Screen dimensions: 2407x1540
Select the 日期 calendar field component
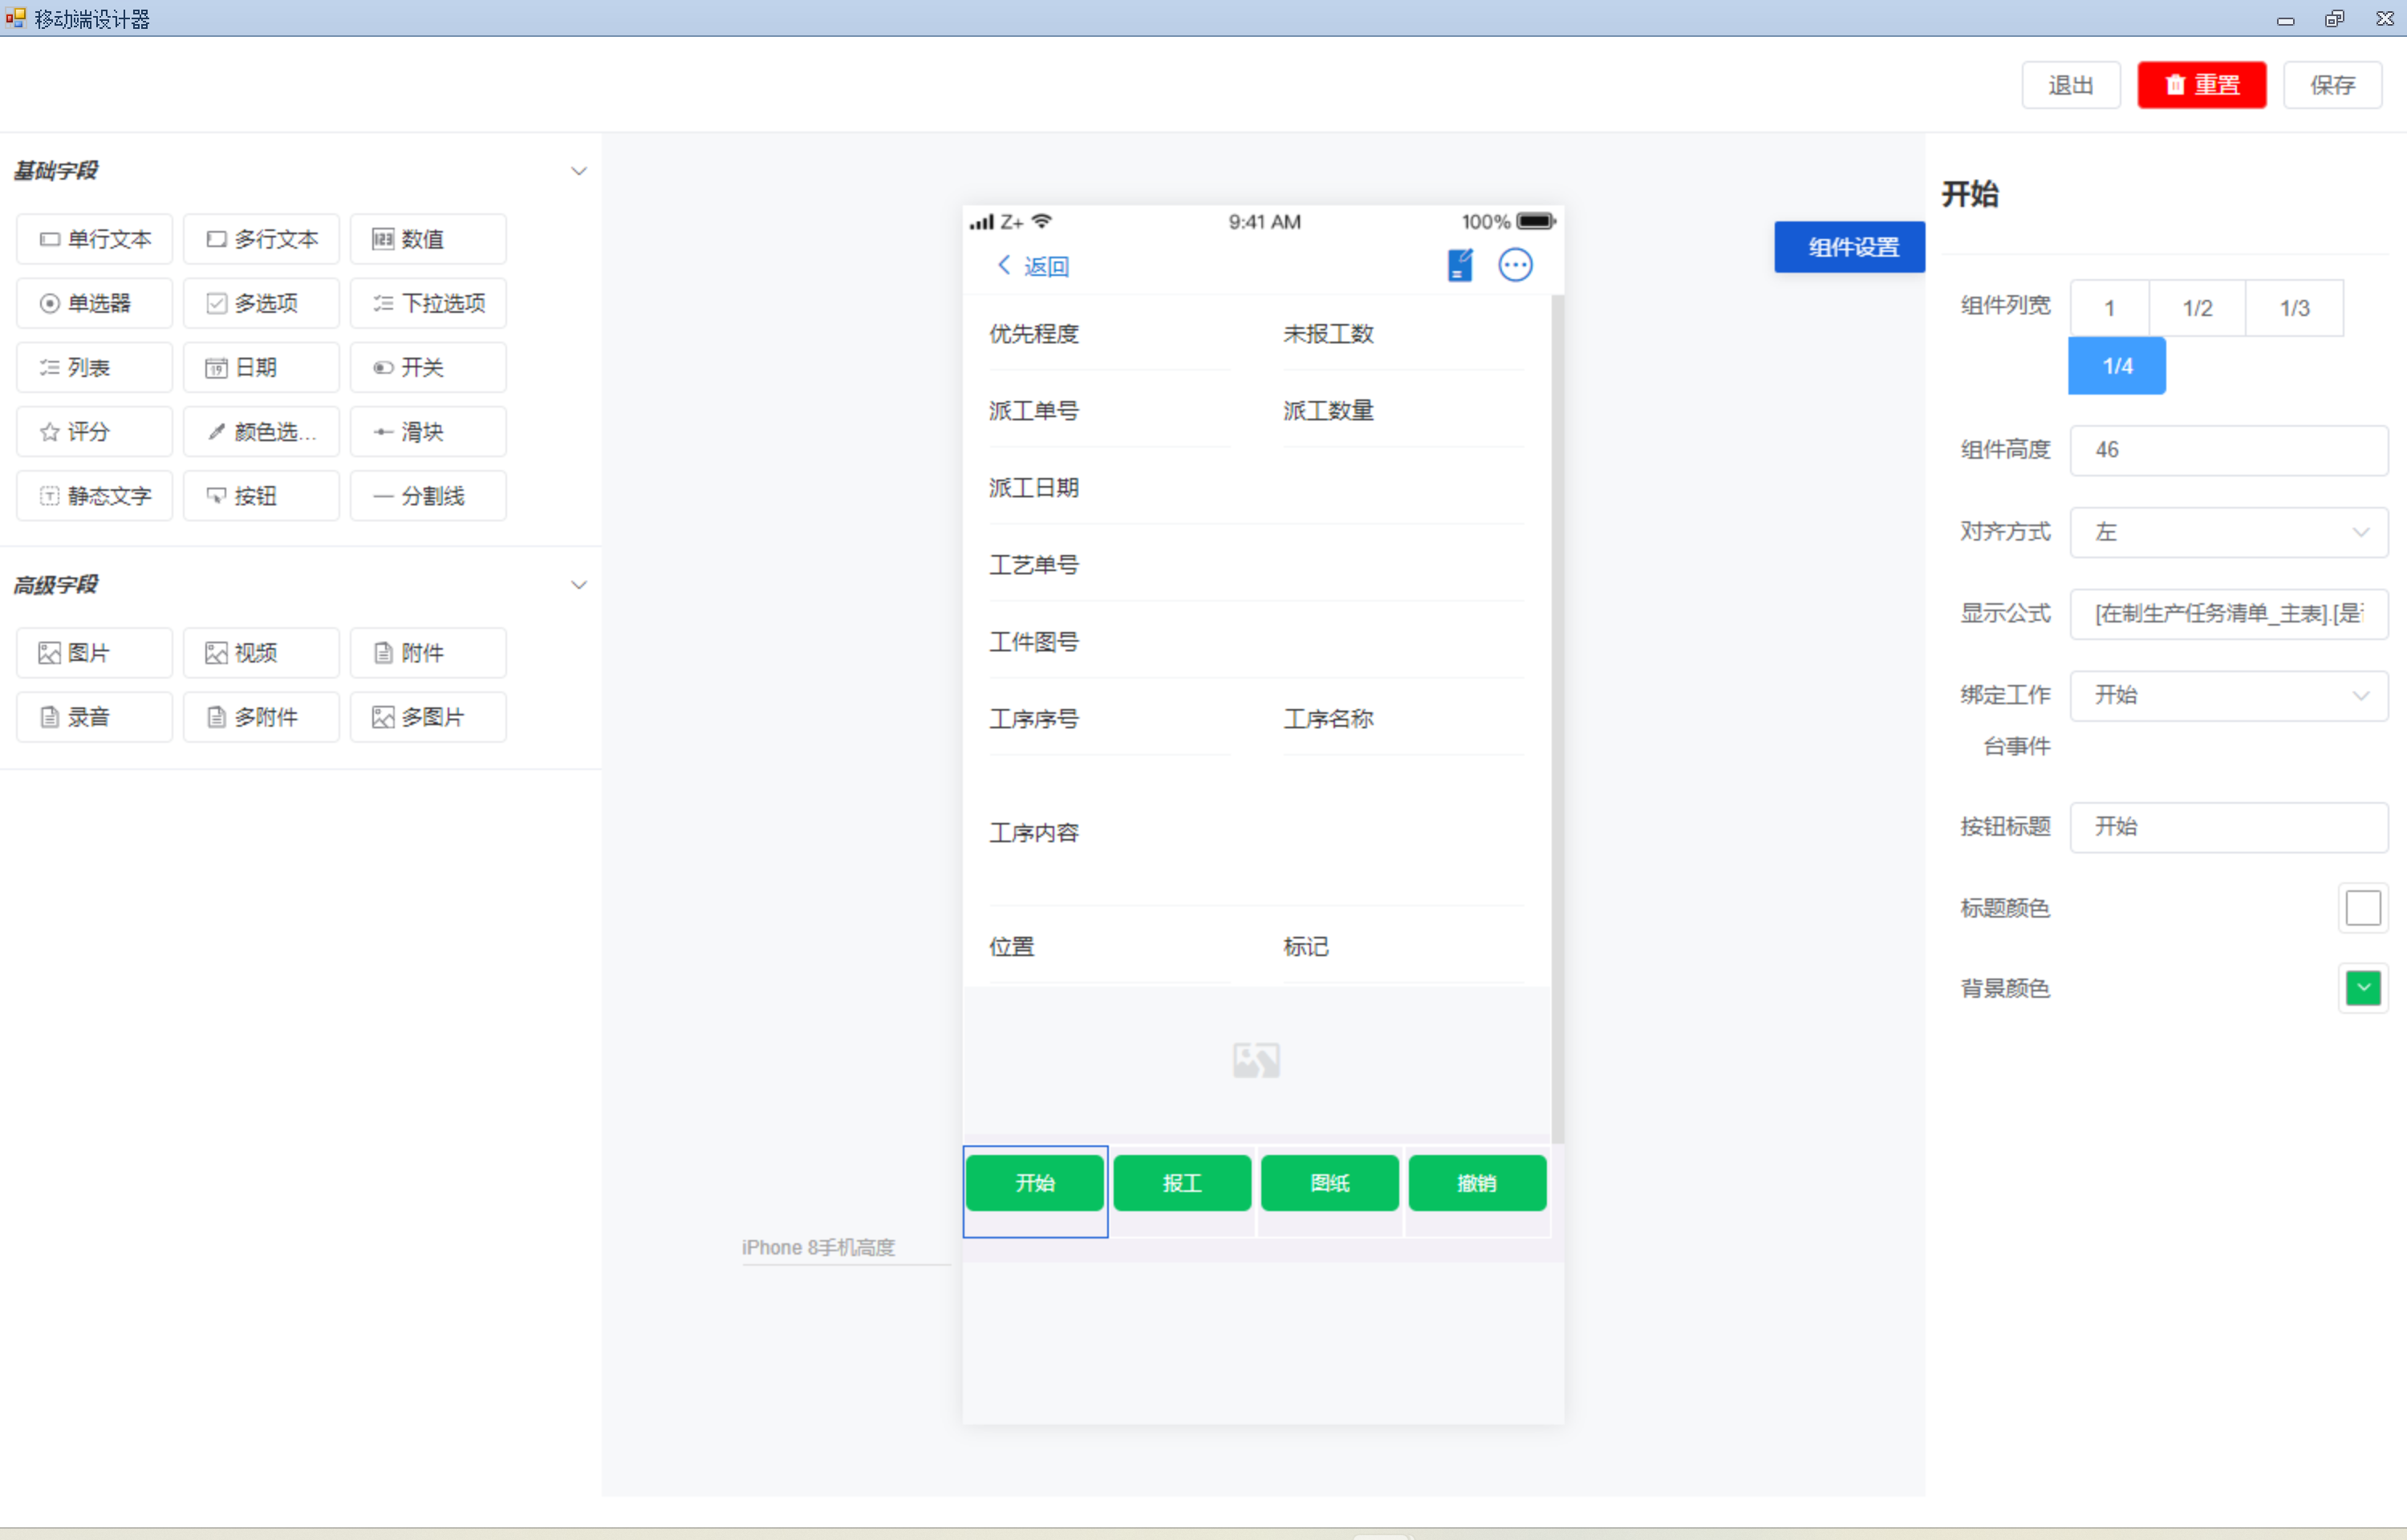261,368
